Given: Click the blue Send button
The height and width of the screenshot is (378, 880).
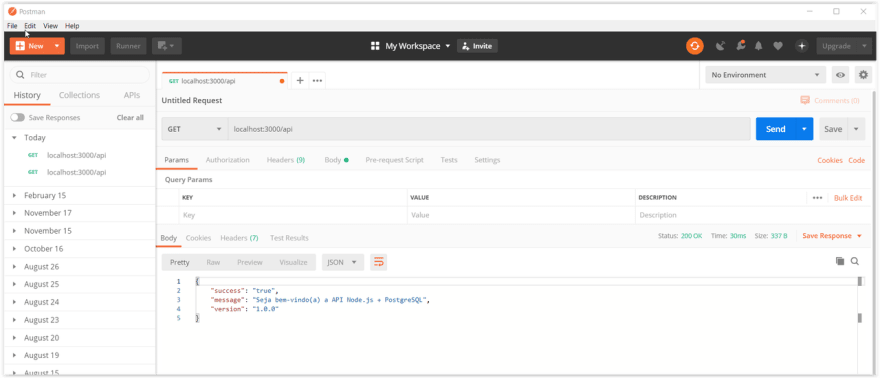Looking at the screenshot, I should pos(776,129).
